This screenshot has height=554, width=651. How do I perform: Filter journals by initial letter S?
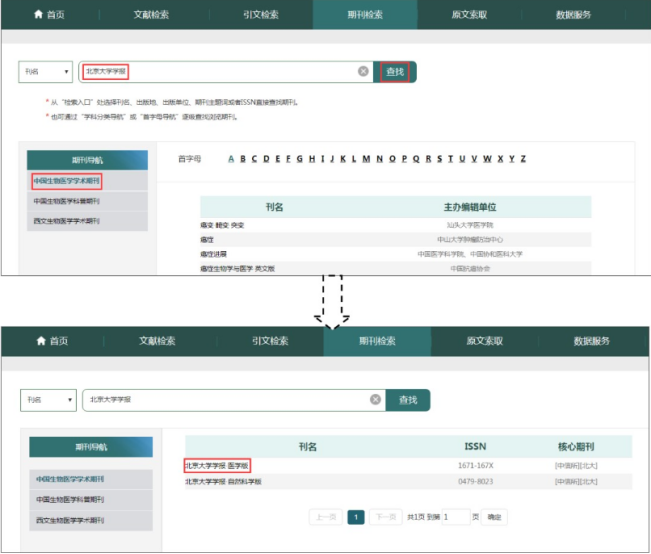pyautogui.click(x=440, y=159)
